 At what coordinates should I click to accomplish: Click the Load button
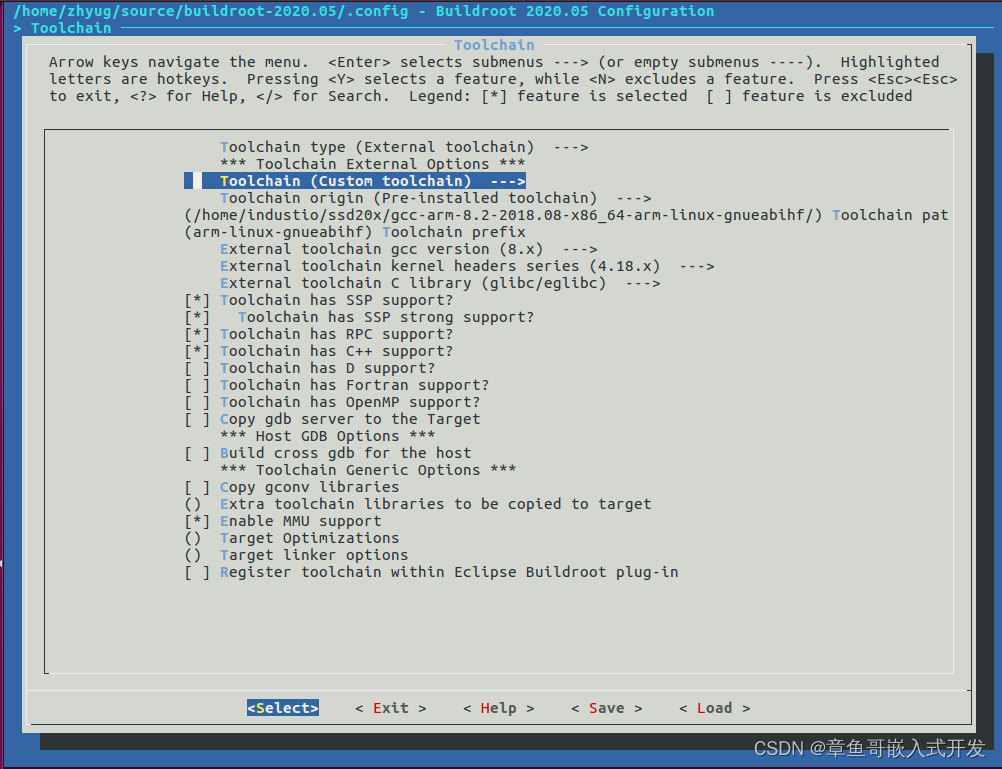click(714, 708)
